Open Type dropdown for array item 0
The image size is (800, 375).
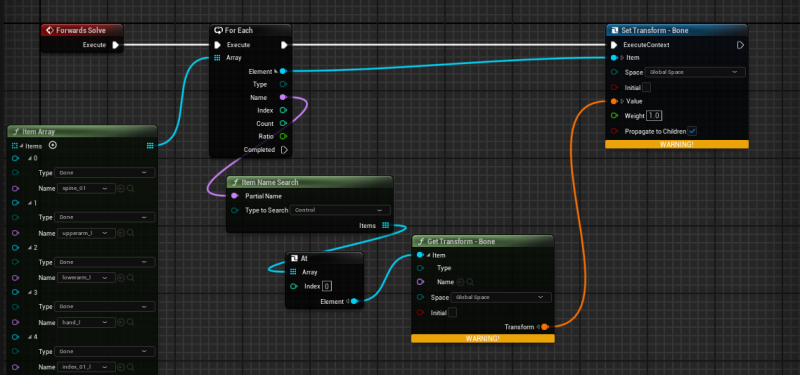105,172
